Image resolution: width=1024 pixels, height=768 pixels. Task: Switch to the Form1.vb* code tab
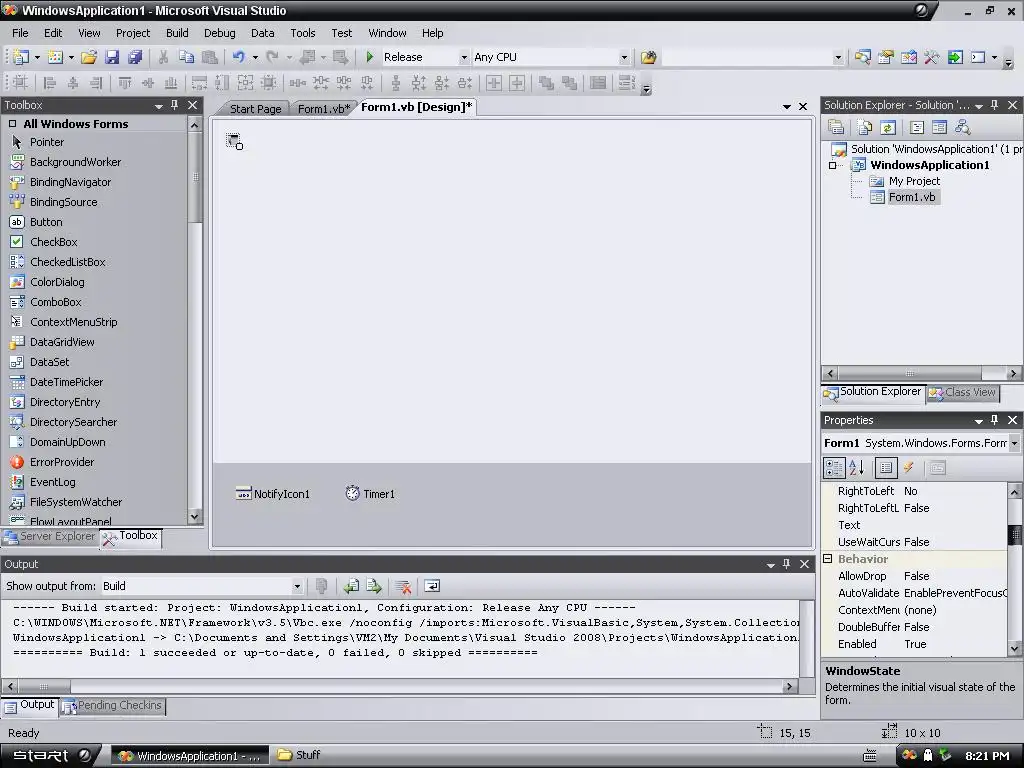coord(323,108)
